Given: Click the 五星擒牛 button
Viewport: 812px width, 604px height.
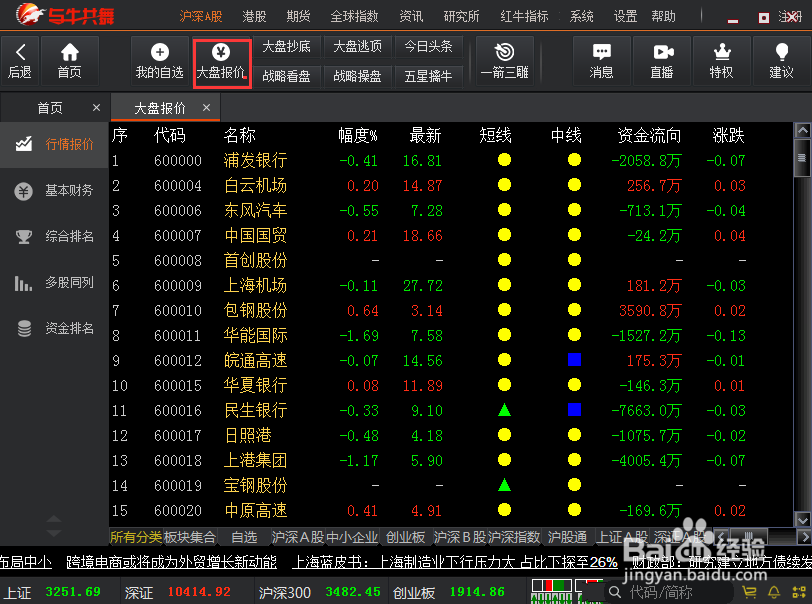Looking at the screenshot, I should [428, 77].
